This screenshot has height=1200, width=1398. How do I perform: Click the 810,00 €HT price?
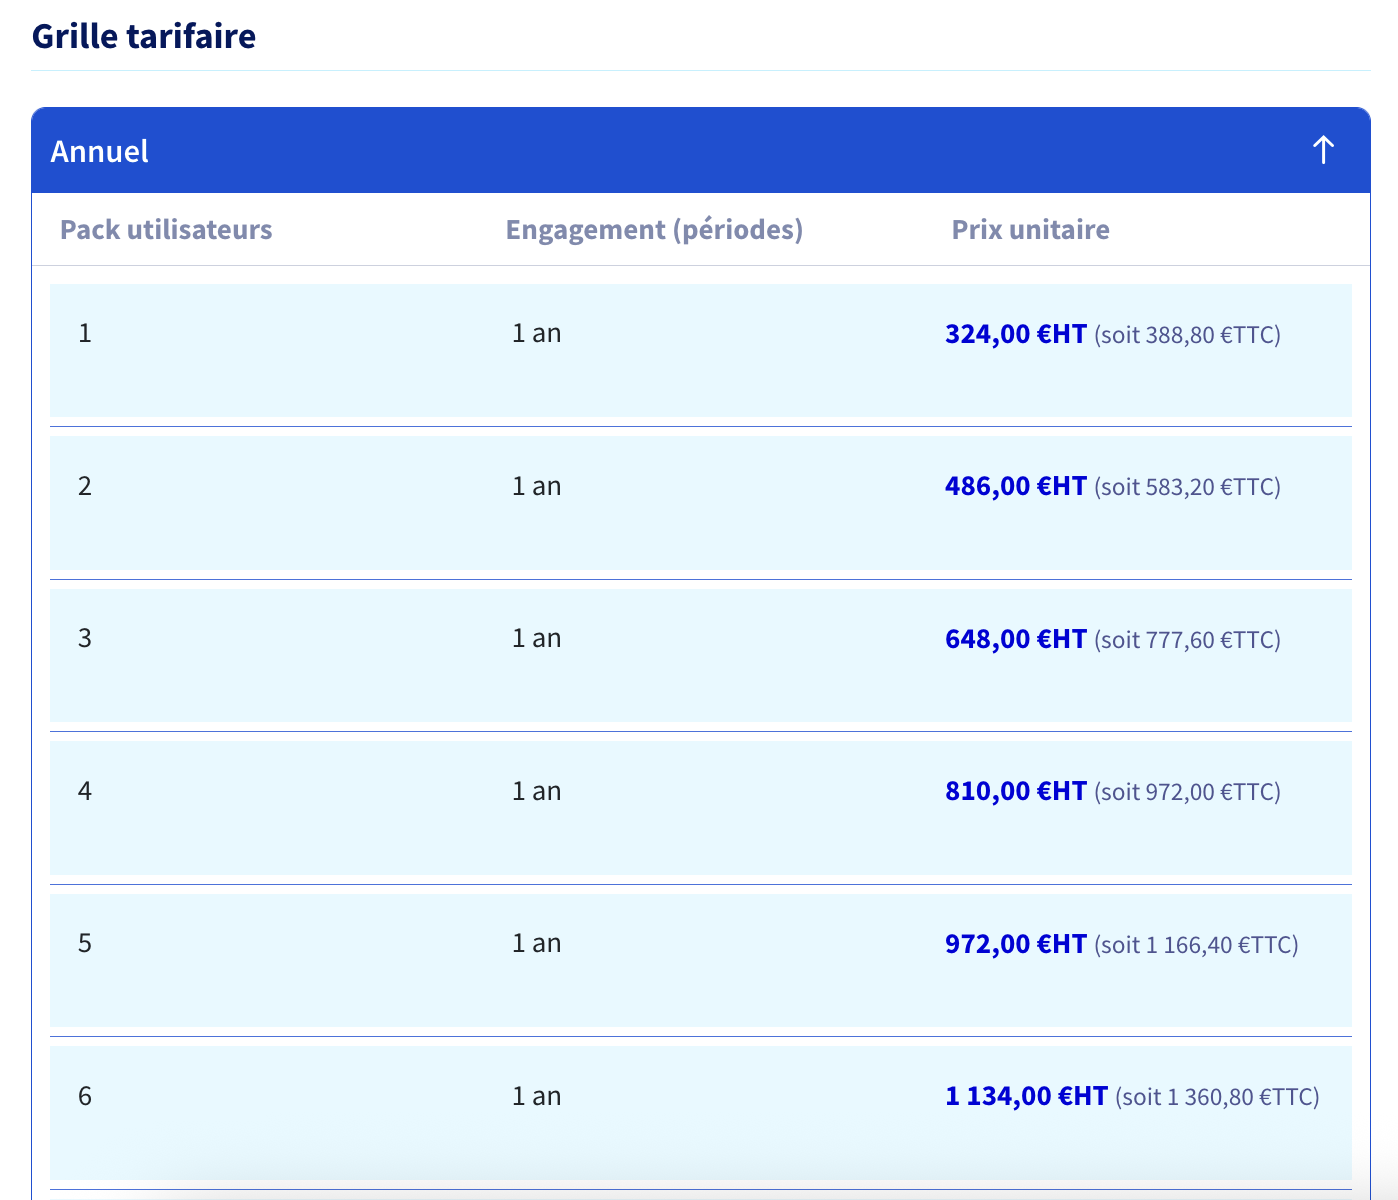[1016, 791]
